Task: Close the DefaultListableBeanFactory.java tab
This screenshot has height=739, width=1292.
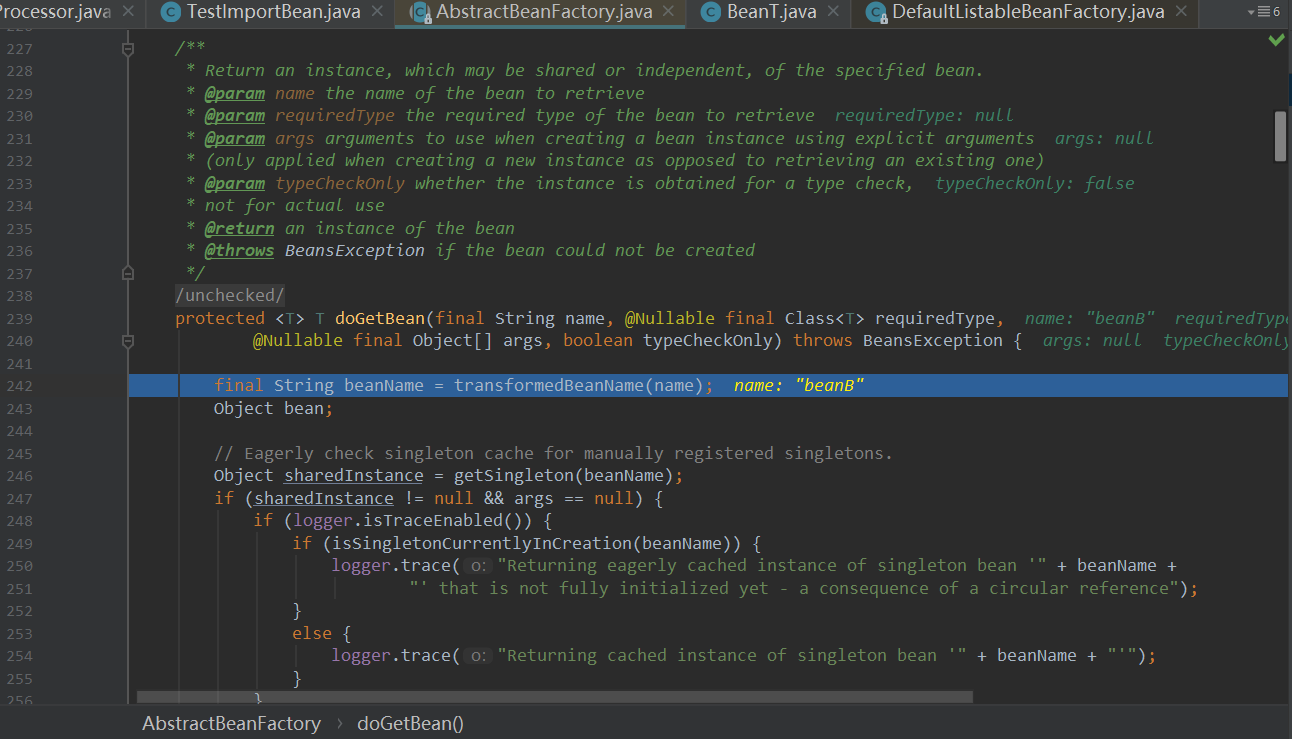Action: 1182,12
